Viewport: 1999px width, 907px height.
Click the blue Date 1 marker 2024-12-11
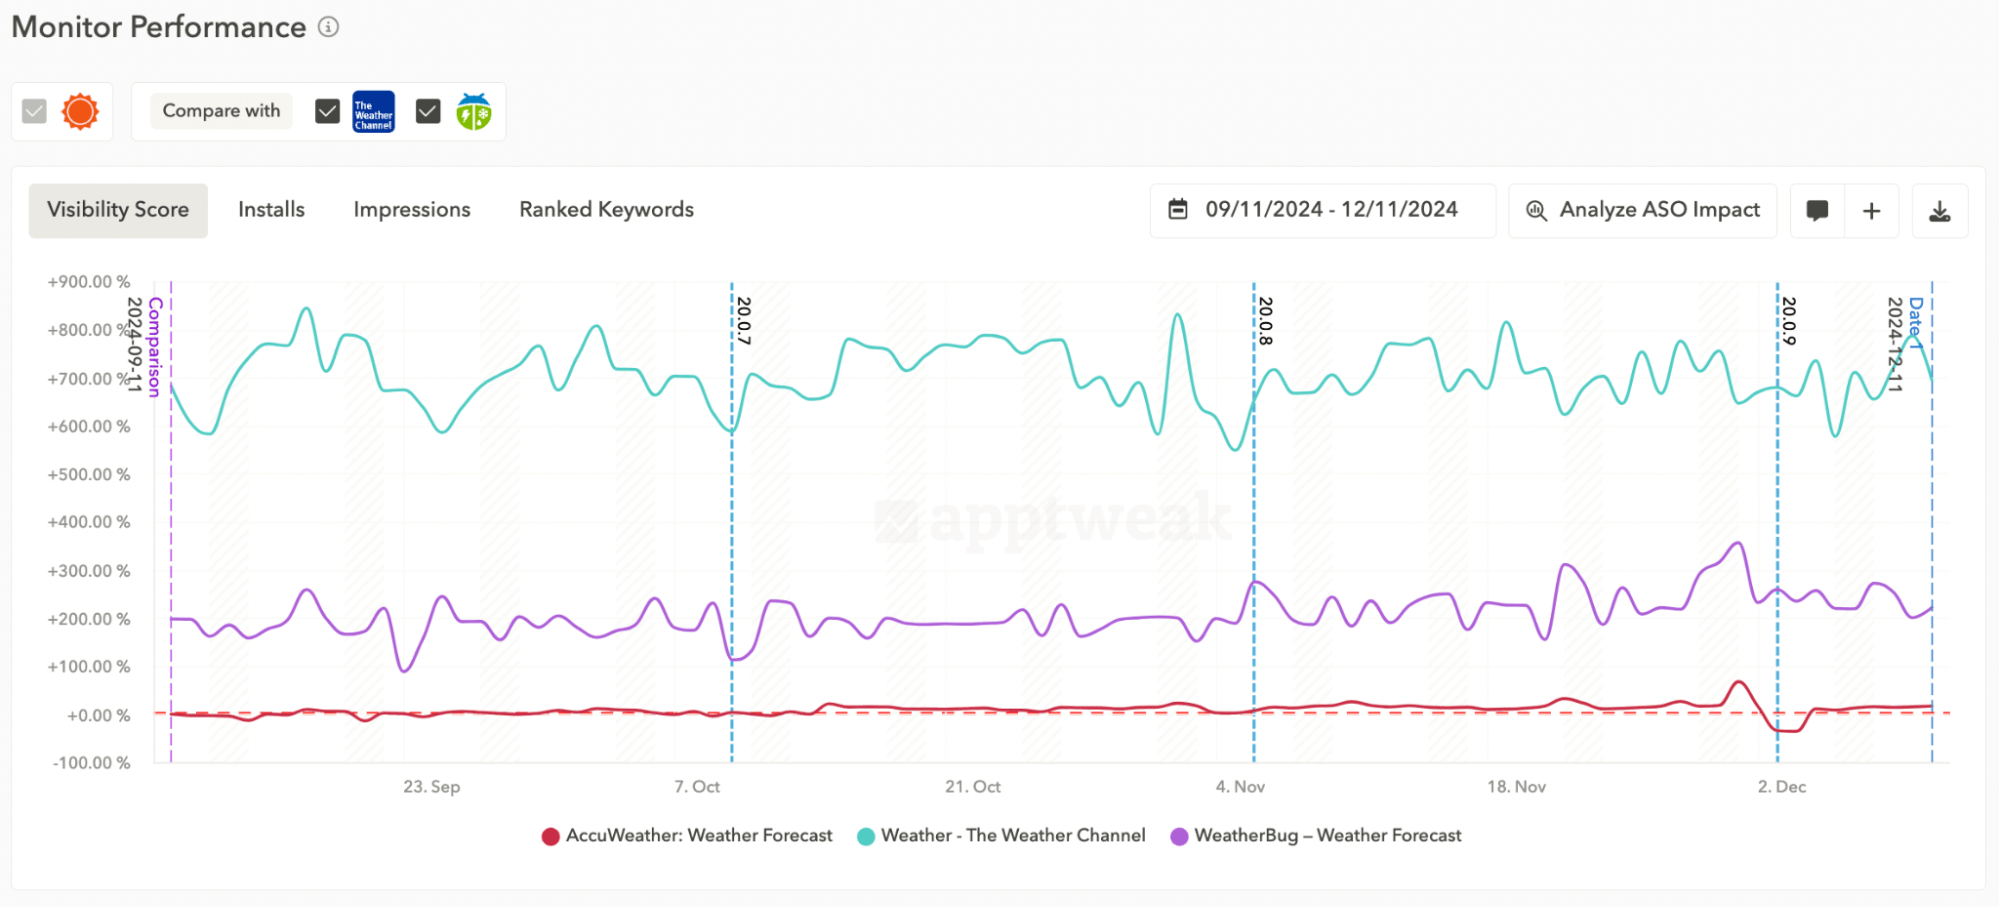click(1932, 520)
